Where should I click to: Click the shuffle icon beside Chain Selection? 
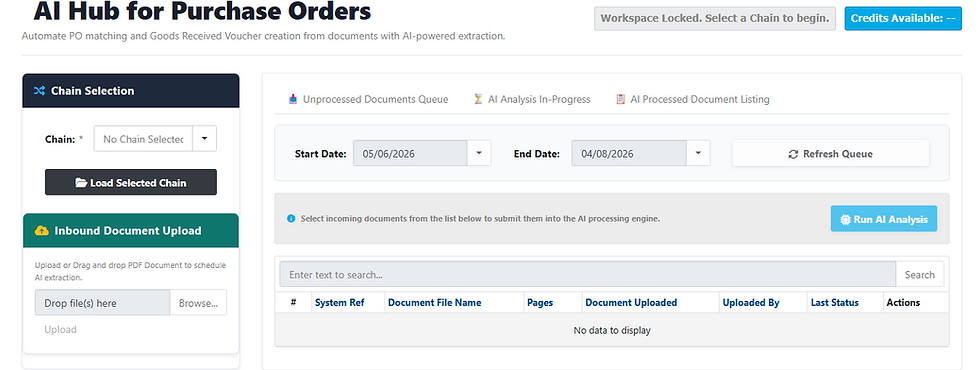tap(39, 91)
